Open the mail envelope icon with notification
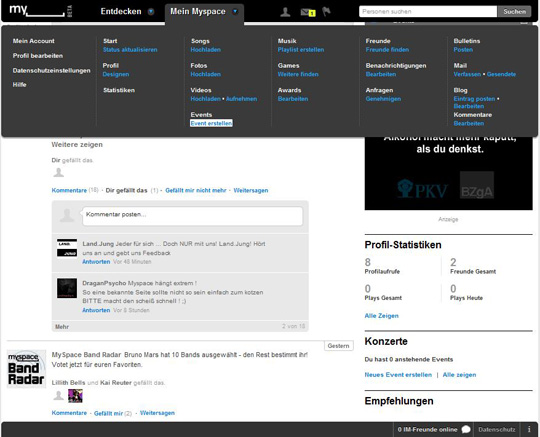The image size is (540, 437). pos(308,12)
